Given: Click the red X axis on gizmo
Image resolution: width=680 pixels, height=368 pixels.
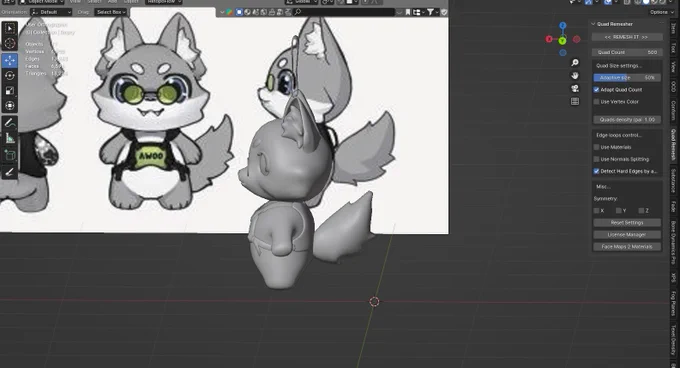Looking at the screenshot, I should 549,39.
